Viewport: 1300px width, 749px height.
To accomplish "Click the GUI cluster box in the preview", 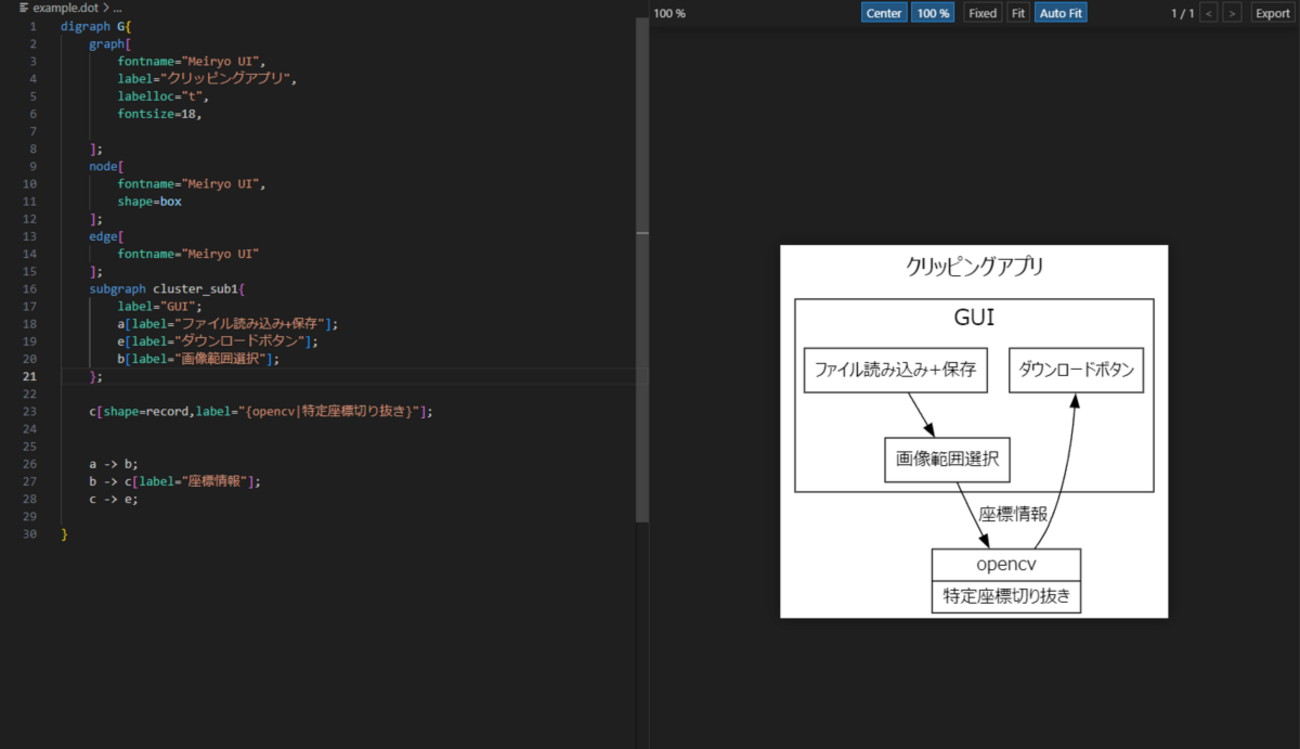I will tap(974, 317).
